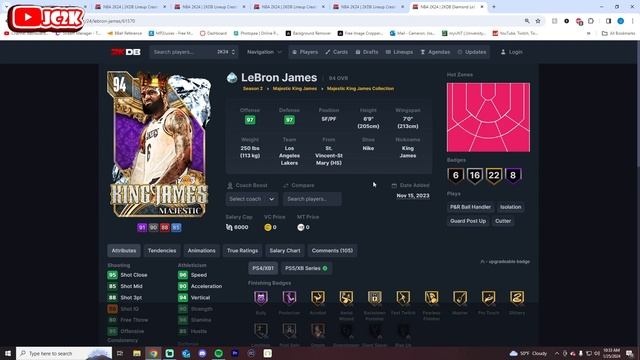640x360 pixels.
Task: Click the Bully finishing badge icon
Action: click(261, 298)
